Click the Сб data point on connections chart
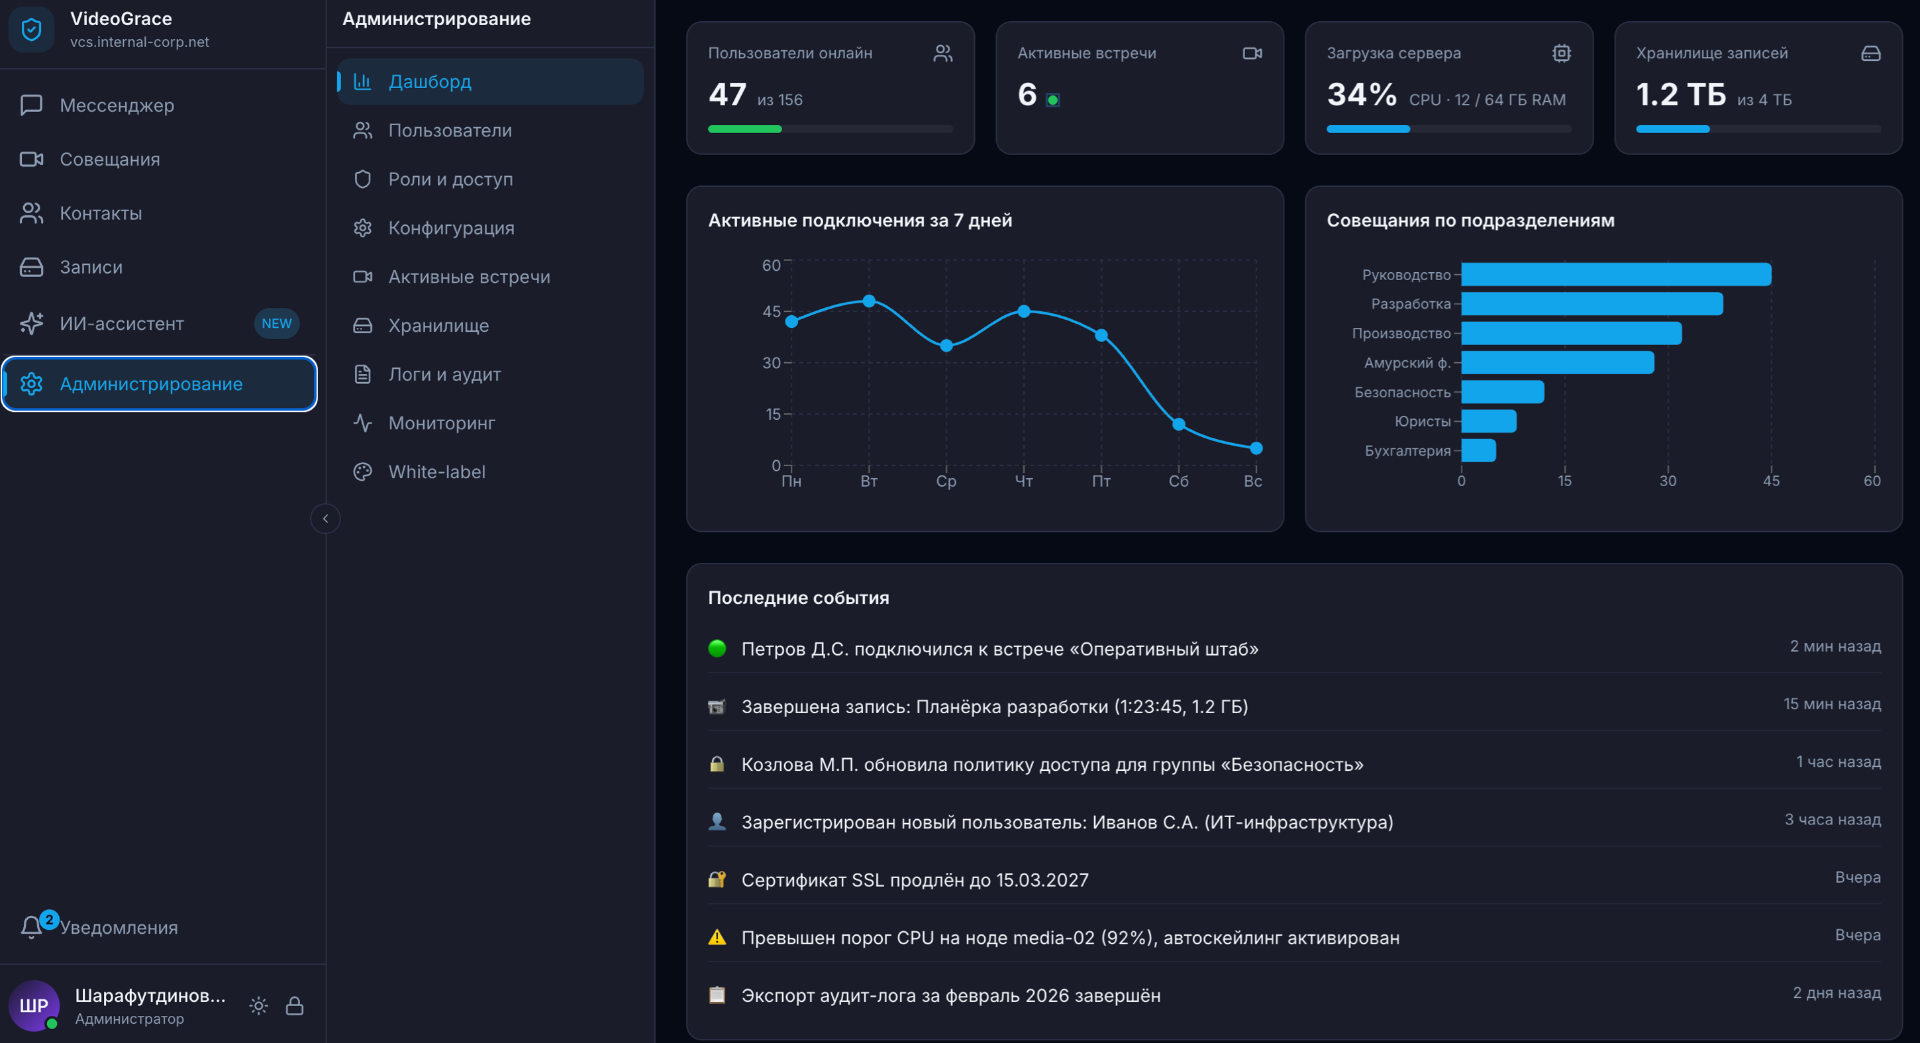 click(x=1179, y=424)
